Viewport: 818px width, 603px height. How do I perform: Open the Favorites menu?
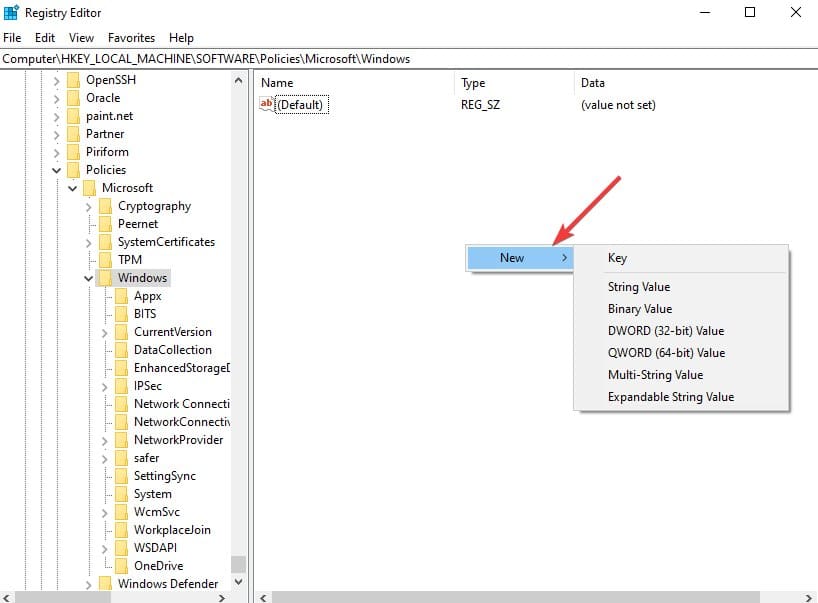131,37
